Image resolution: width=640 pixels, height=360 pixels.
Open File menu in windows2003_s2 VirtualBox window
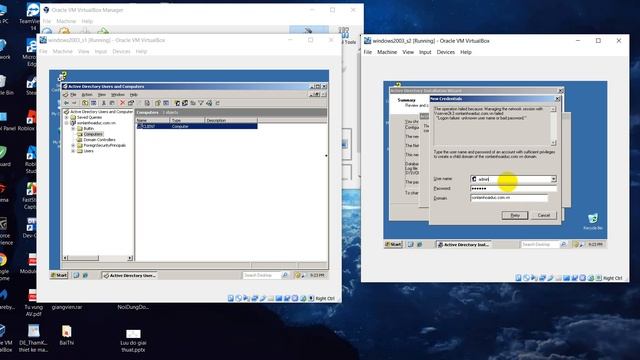(368, 52)
